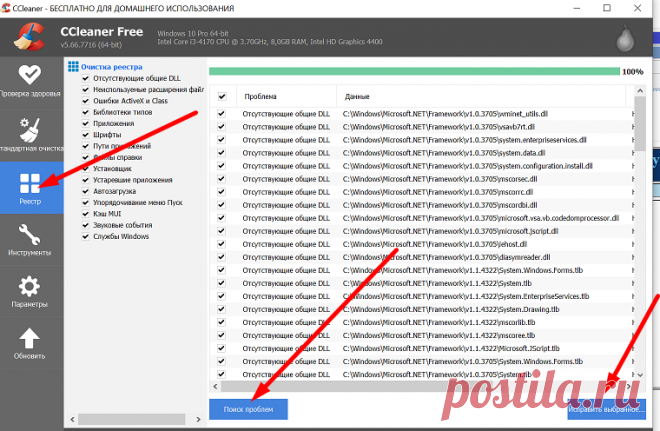The width and height of the screenshot is (660, 431).
Task: Open the standard cleaning broom icon
Action: point(29,130)
